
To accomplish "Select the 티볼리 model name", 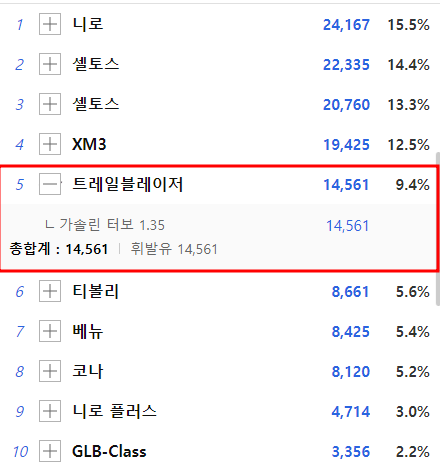I will click(x=96, y=291).
